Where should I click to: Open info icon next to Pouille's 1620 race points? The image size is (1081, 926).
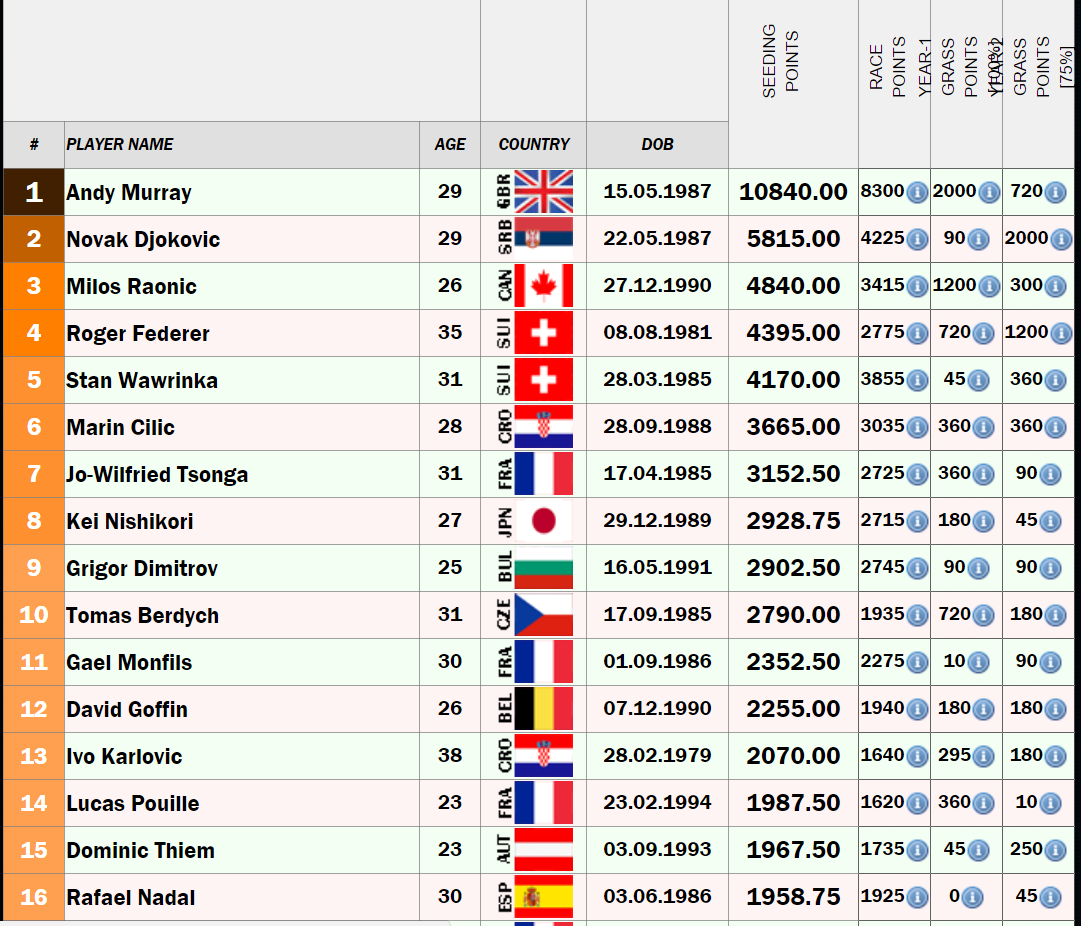[x=916, y=803]
